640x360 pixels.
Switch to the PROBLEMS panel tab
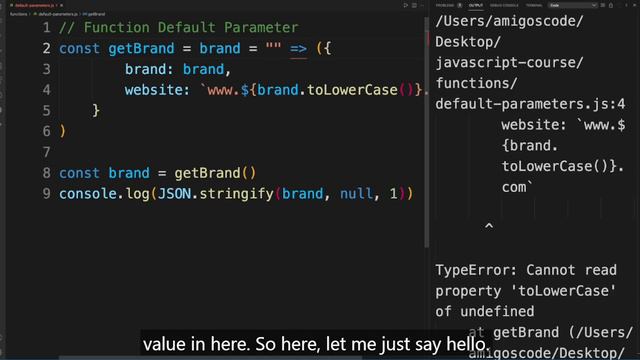pos(445,5)
